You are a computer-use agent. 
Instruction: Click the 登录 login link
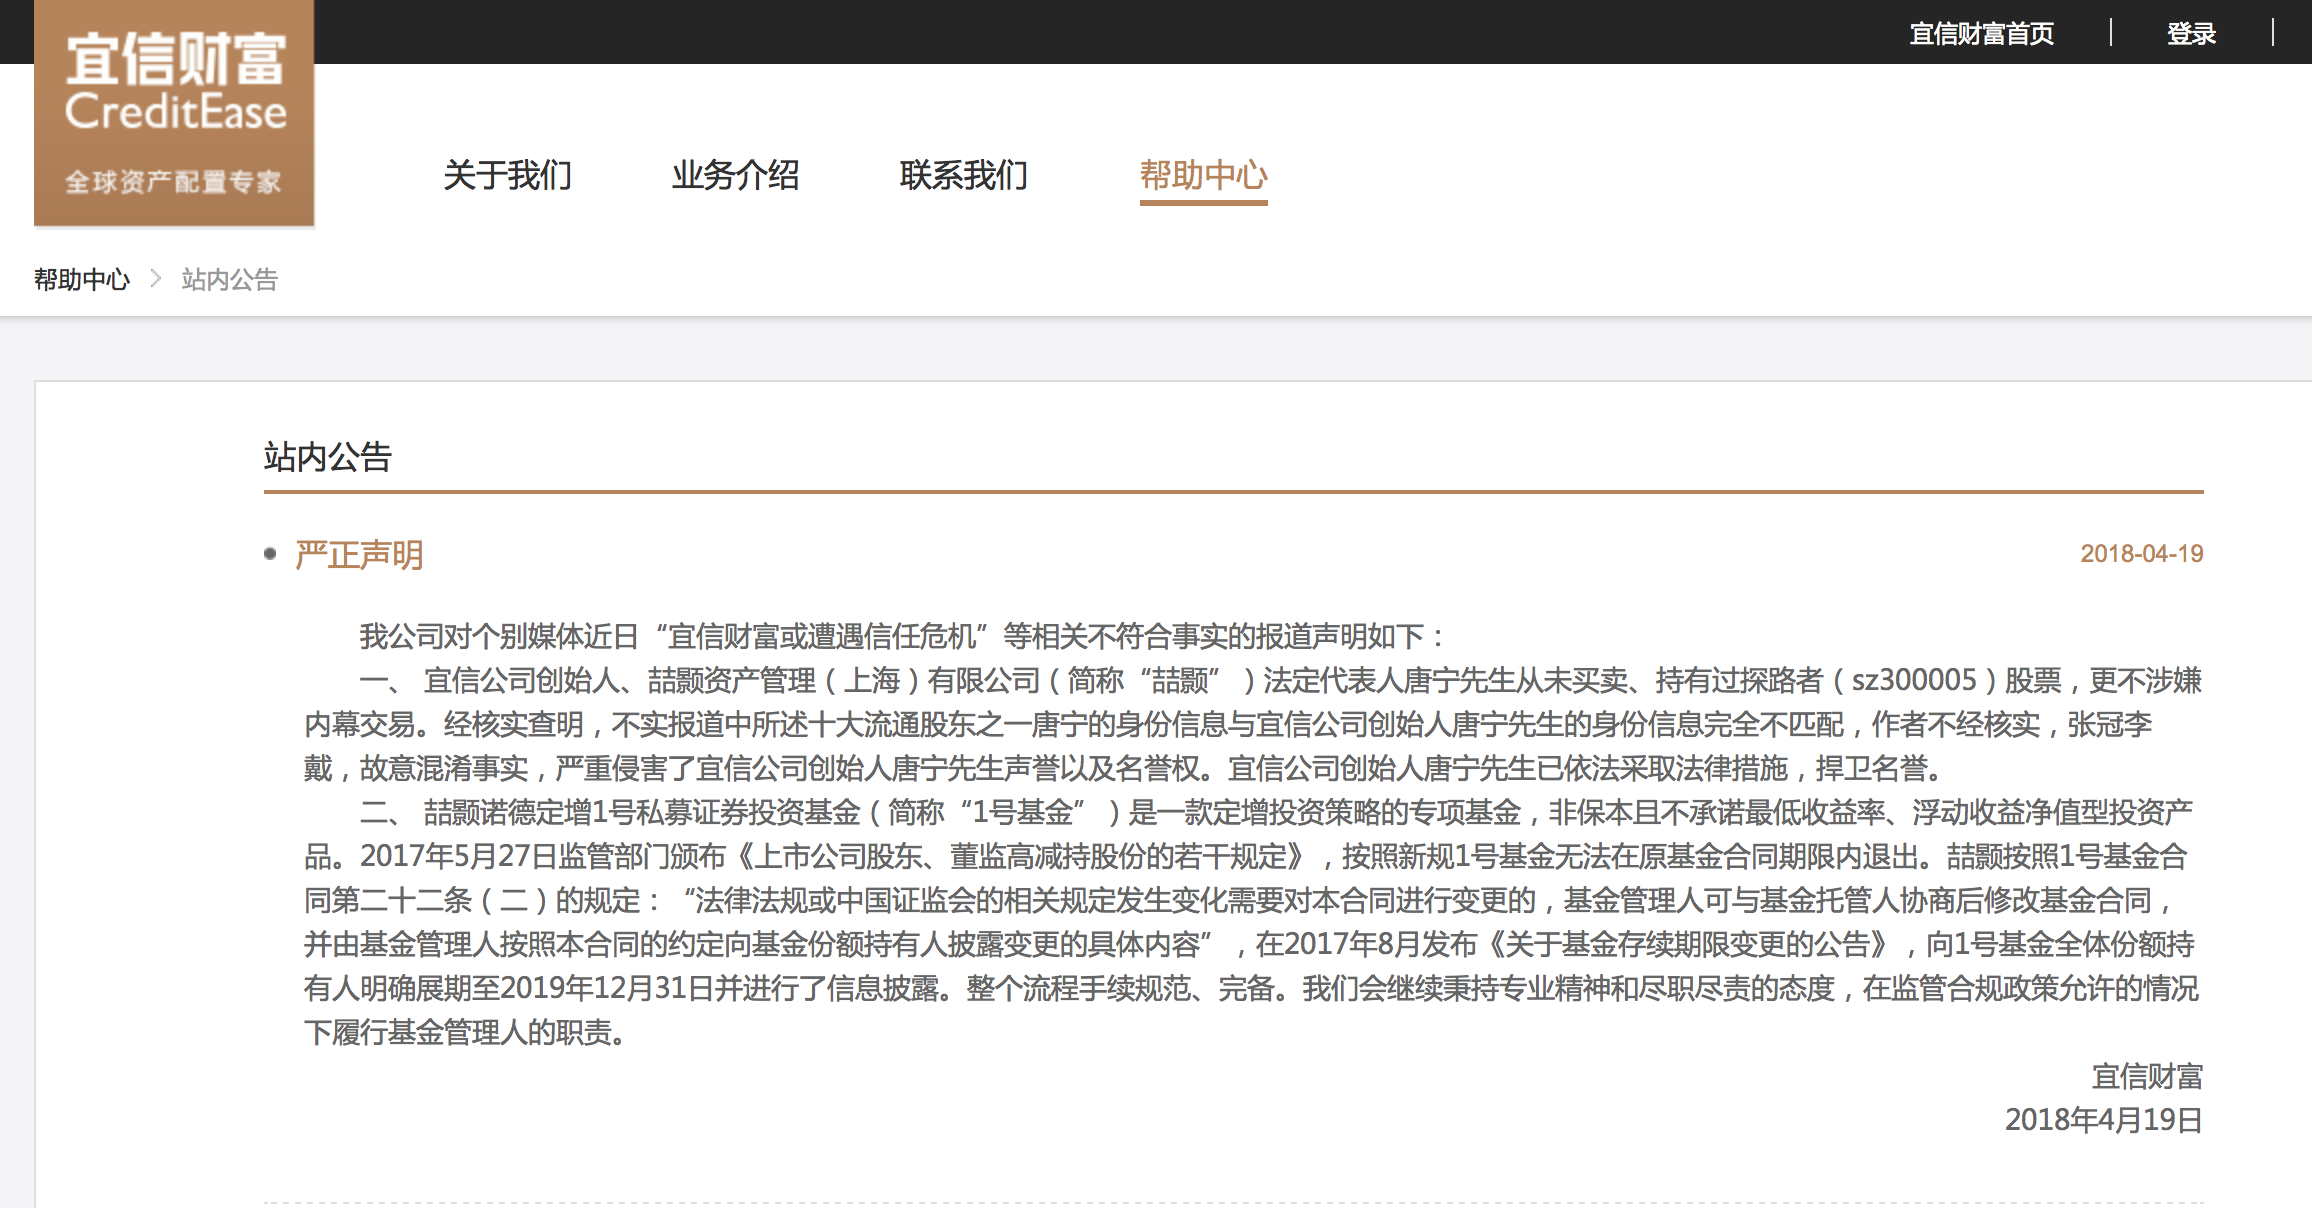coord(2191,34)
